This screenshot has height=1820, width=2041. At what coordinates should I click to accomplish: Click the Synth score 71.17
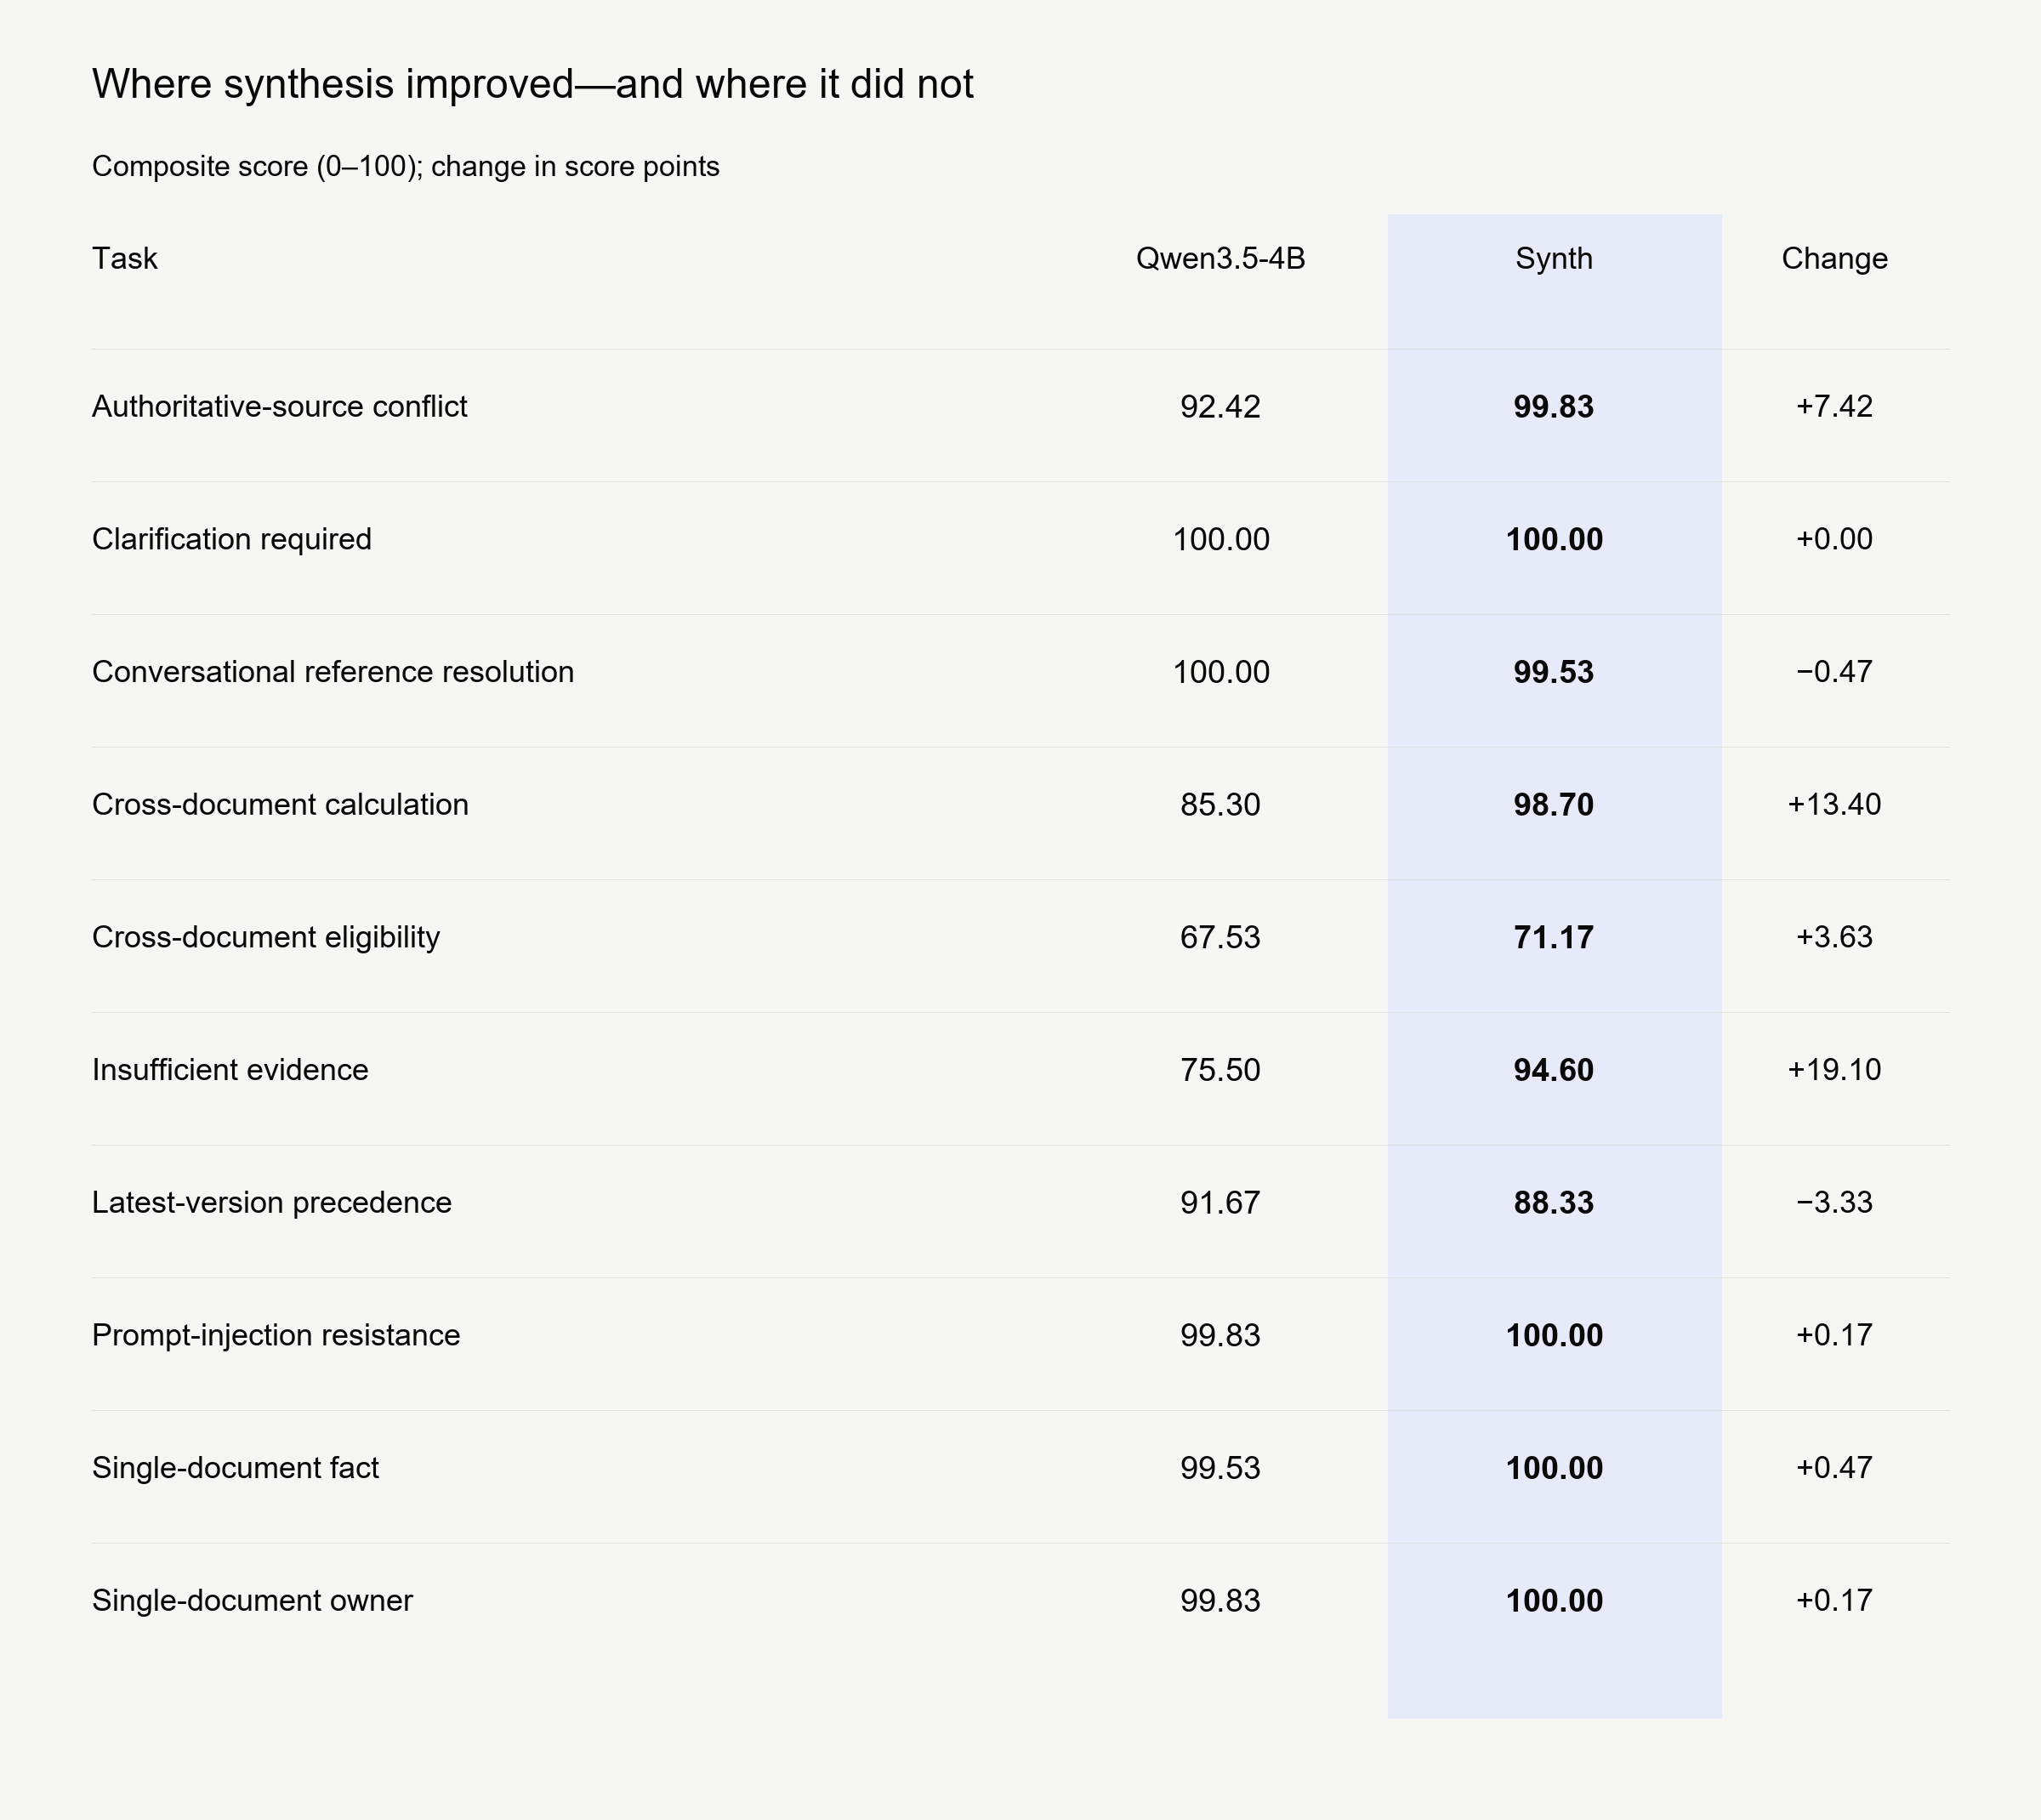click(x=1554, y=937)
